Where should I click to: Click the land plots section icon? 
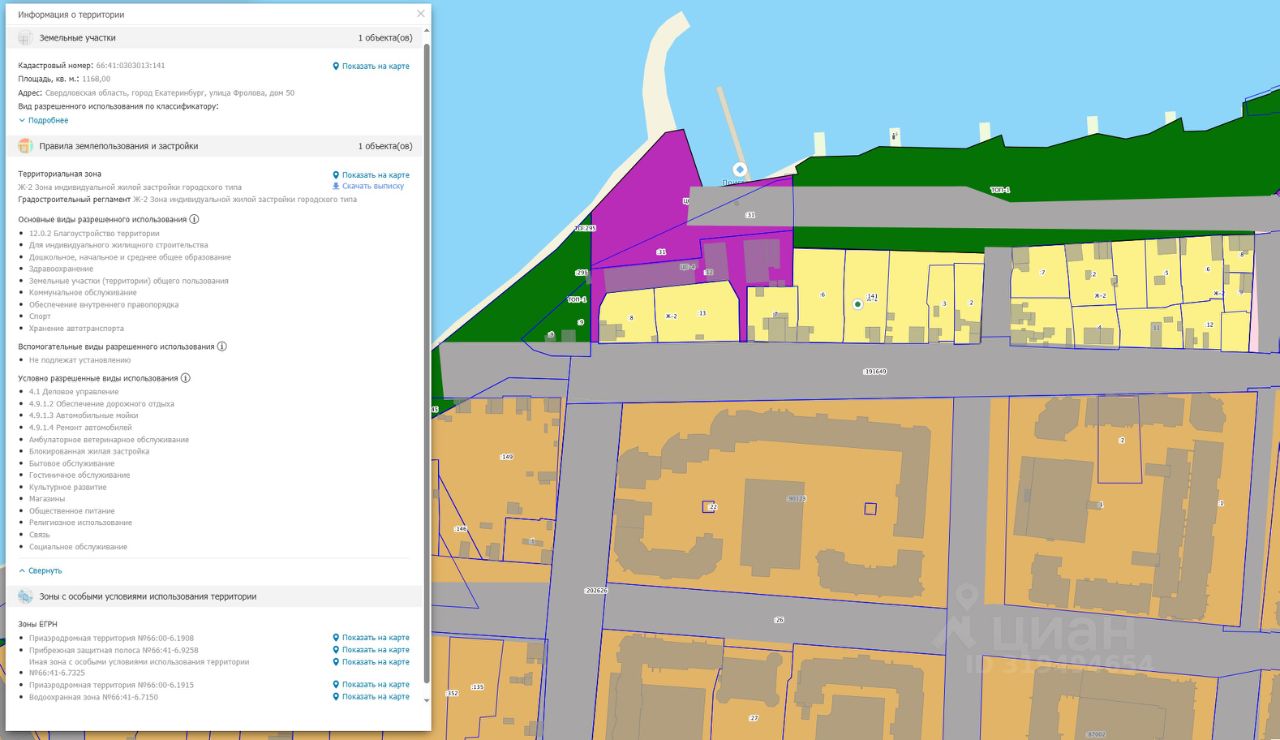click(x=25, y=37)
